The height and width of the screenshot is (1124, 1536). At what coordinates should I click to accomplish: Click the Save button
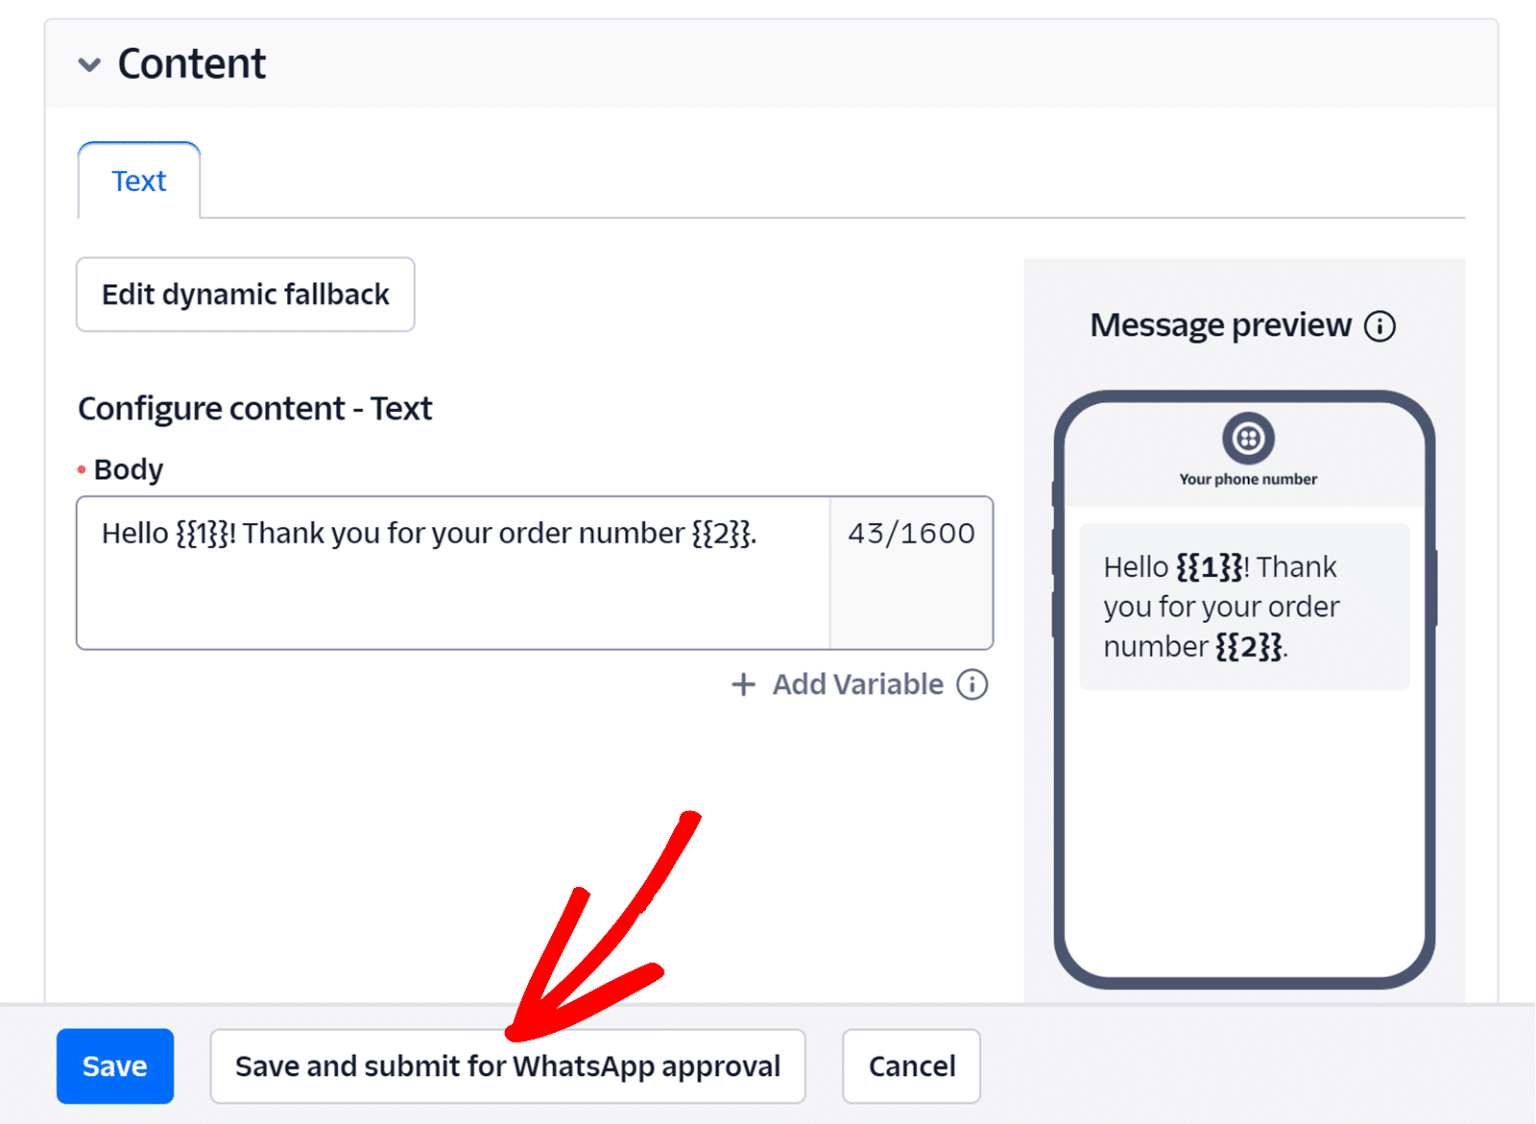pos(114,1066)
